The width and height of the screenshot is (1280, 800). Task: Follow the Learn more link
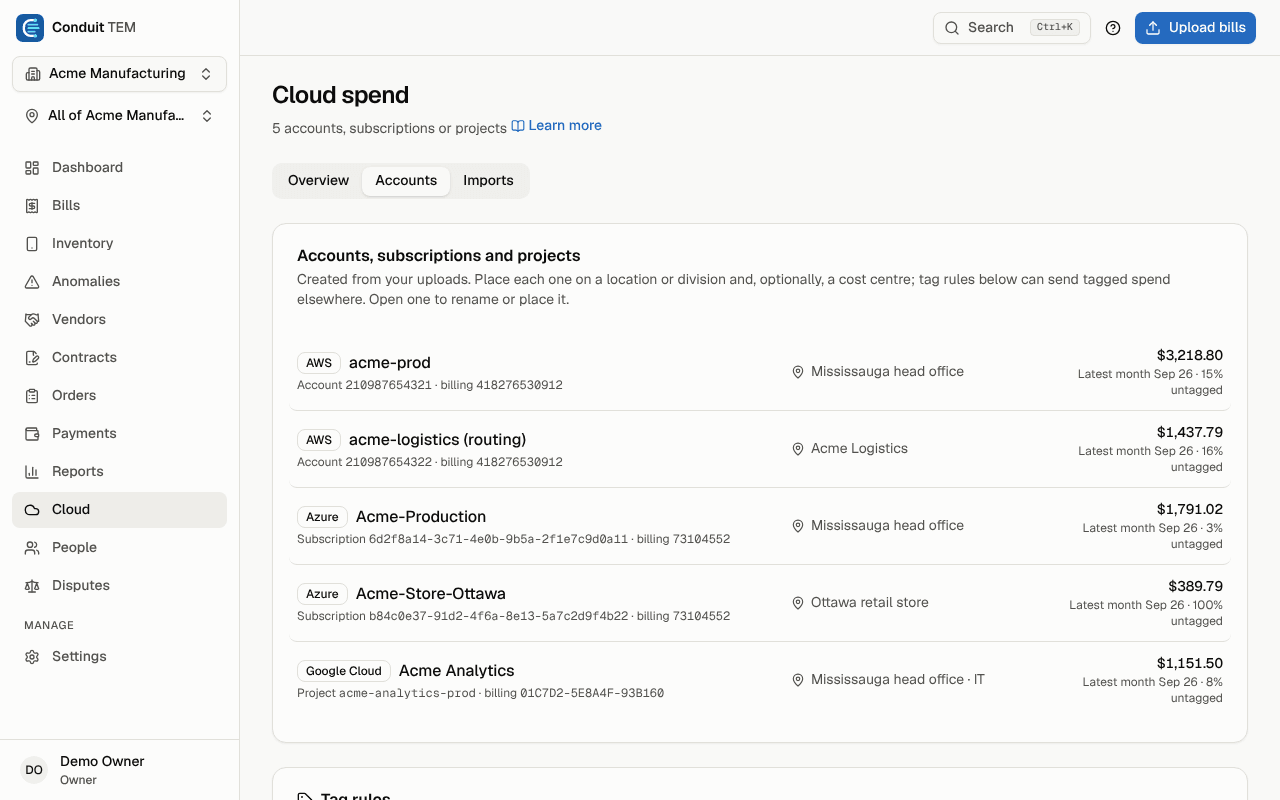pyautogui.click(x=557, y=126)
